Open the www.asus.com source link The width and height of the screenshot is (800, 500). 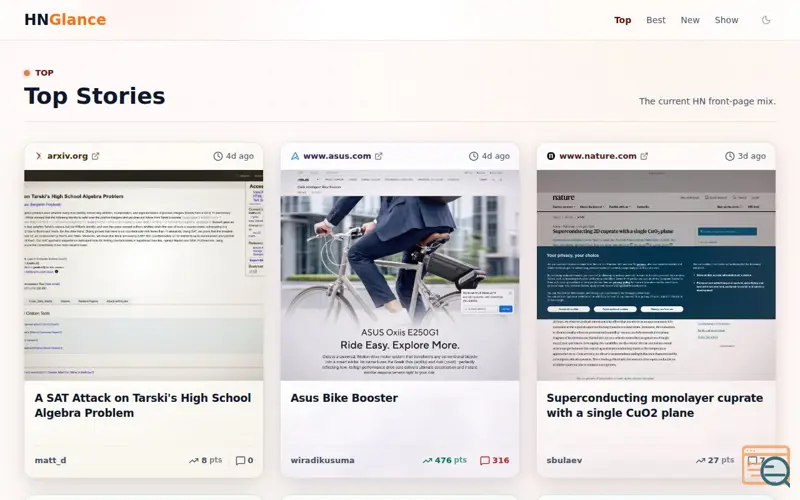(337, 156)
